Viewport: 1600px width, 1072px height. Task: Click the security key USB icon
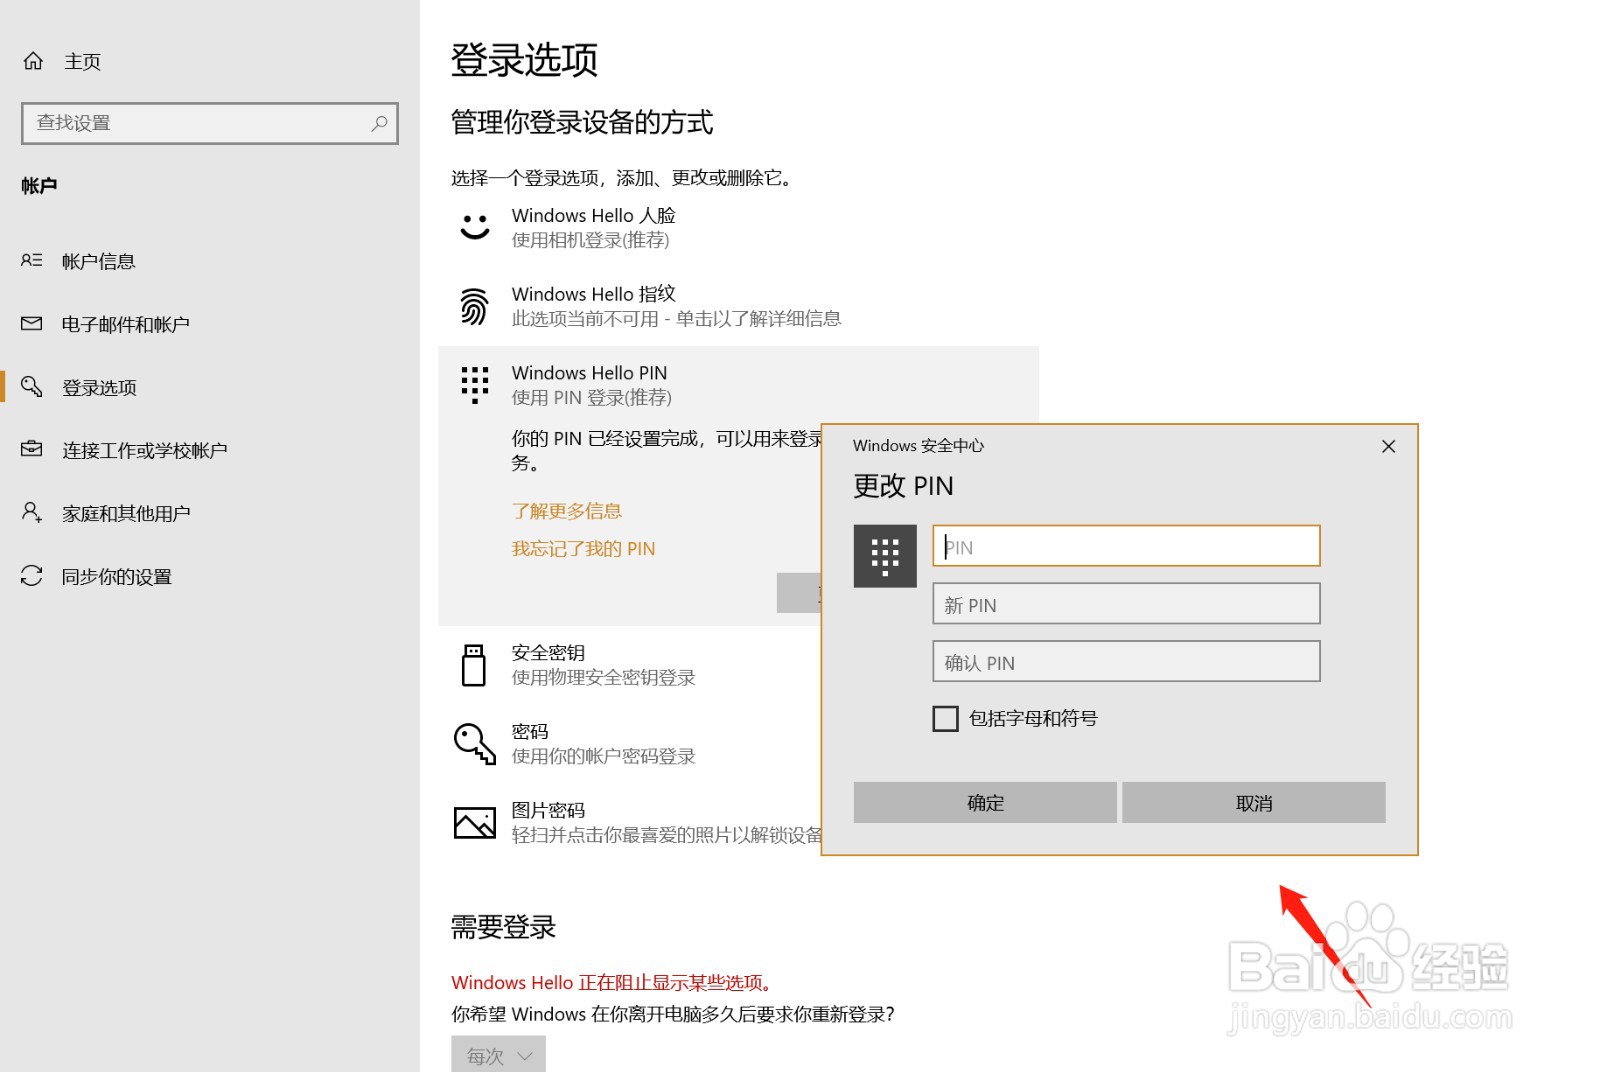pos(474,665)
